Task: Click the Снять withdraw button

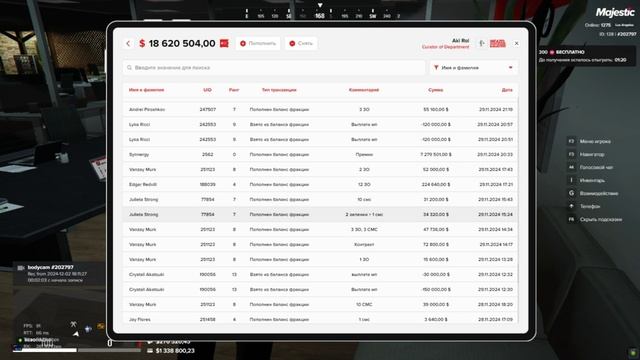Action: coord(301,43)
